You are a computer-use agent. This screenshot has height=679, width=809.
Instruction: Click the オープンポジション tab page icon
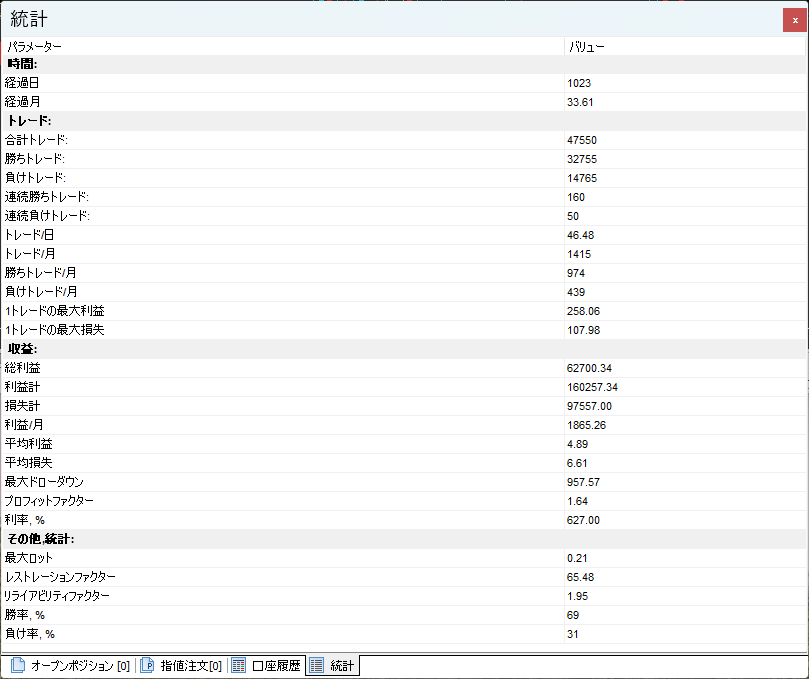click(x=18, y=665)
